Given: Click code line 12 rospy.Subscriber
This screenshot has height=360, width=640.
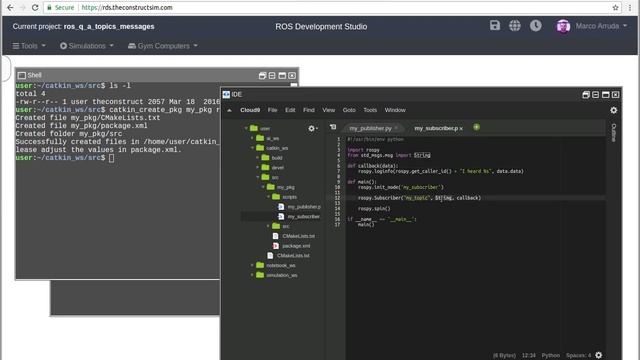Looking at the screenshot, I should click(420, 198).
